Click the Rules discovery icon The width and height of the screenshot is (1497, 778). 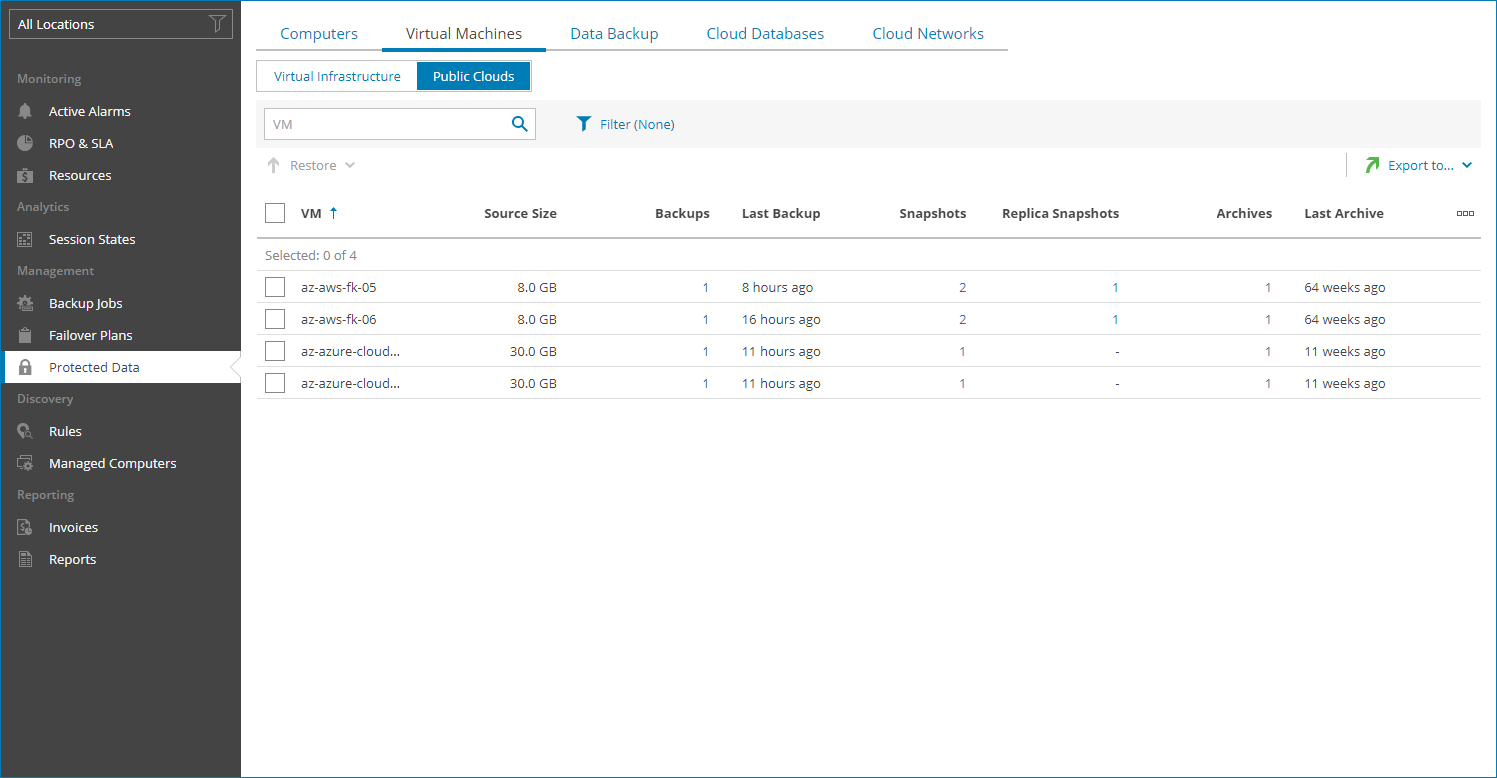[26, 431]
